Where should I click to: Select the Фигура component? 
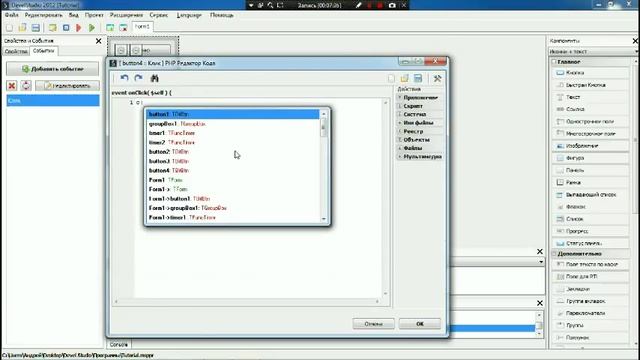(x=591, y=158)
